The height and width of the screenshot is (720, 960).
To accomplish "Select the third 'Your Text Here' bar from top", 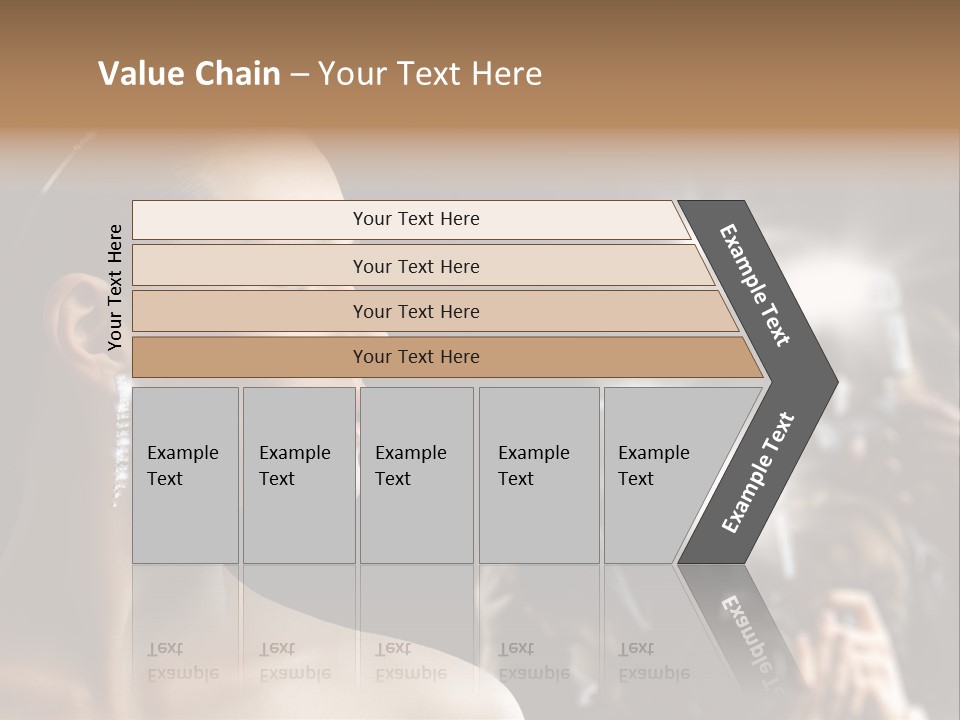I will 416,311.
